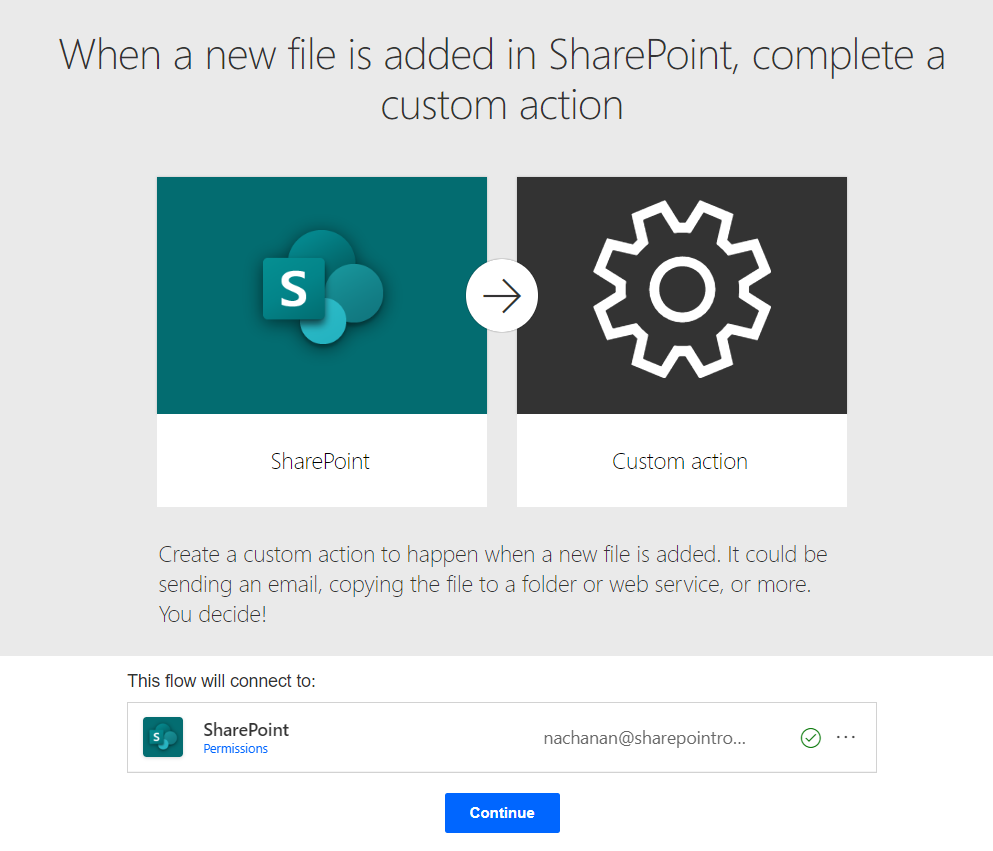Viewport: 993px width, 851px height.
Task: Click the "Custom action" caption under gear tile
Action: 680,461
